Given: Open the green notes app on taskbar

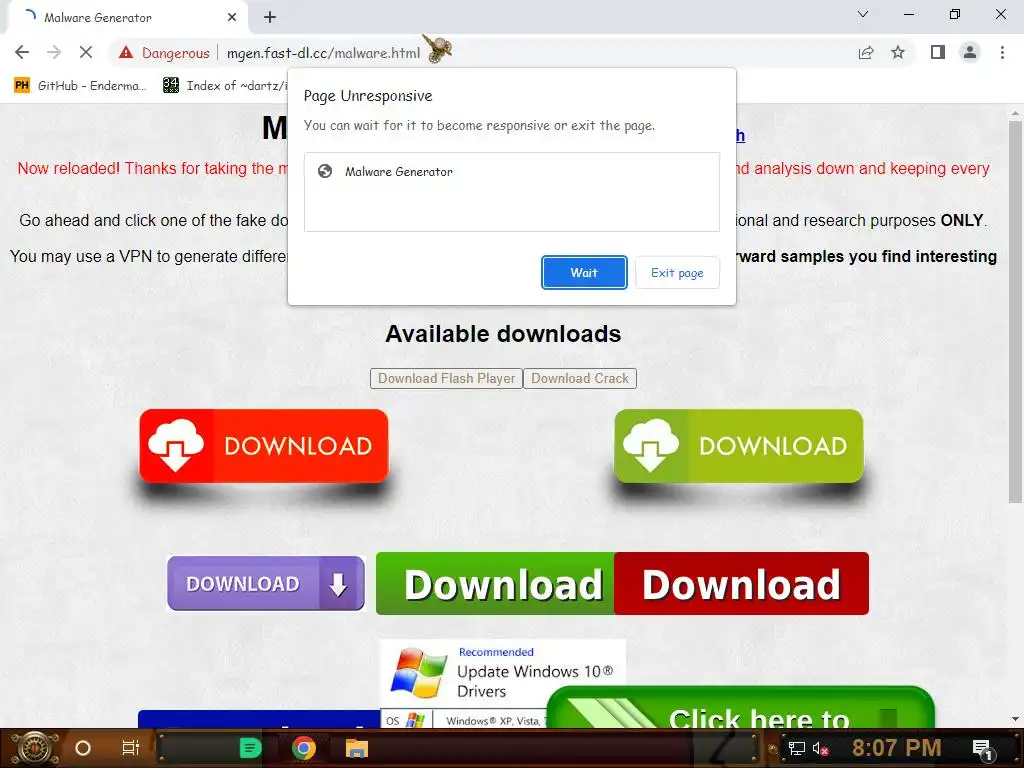Looking at the screenshot, I should [x=251, y=748].
